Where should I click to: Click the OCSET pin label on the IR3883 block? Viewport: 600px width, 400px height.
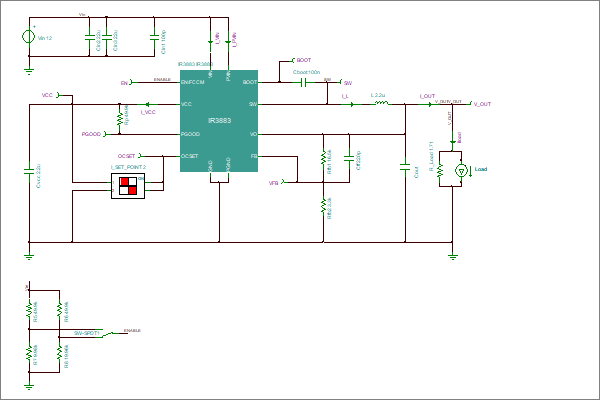[x=190, y=156]
